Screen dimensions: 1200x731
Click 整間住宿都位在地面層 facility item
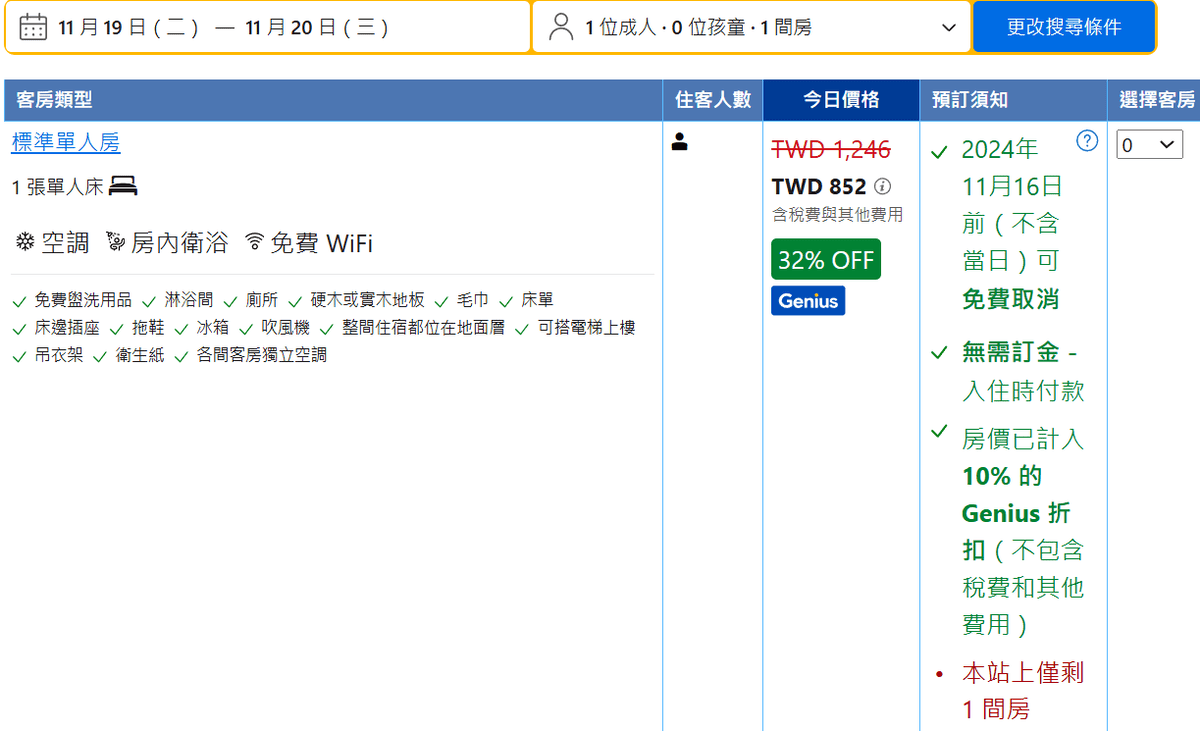424,328
